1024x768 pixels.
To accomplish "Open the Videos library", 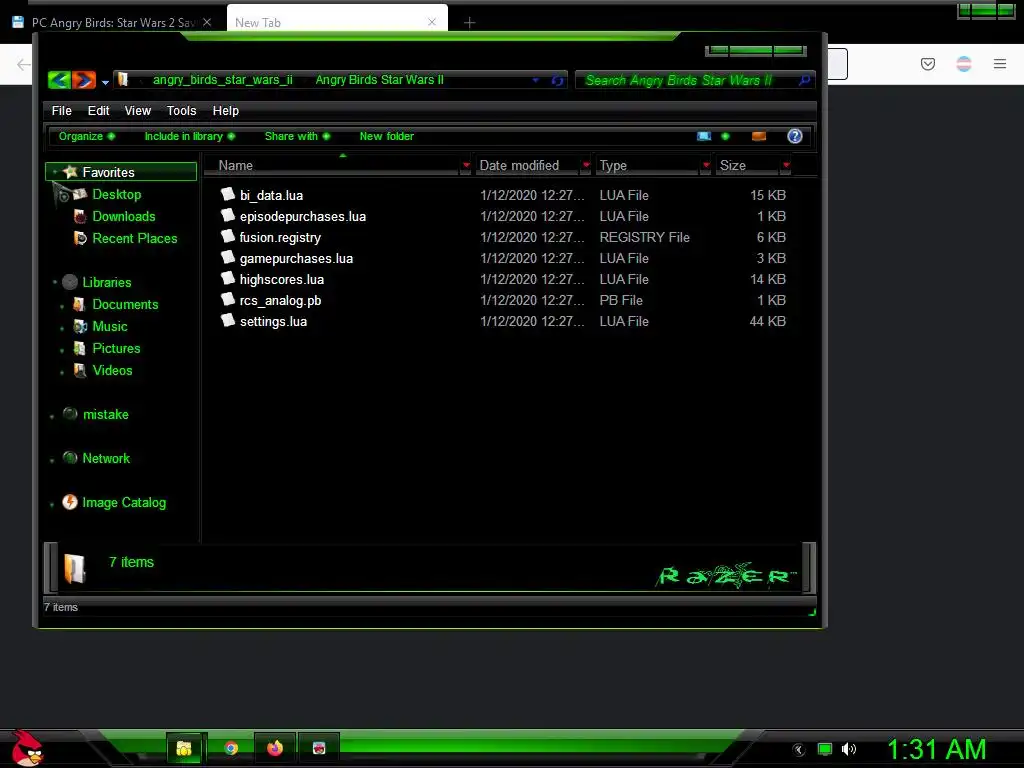I will 112,370.
